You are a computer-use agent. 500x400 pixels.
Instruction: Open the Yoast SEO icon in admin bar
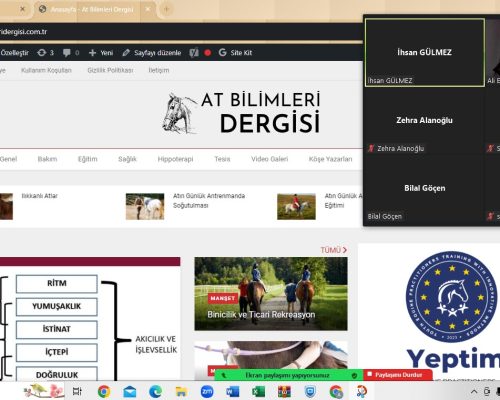[194, 53]
